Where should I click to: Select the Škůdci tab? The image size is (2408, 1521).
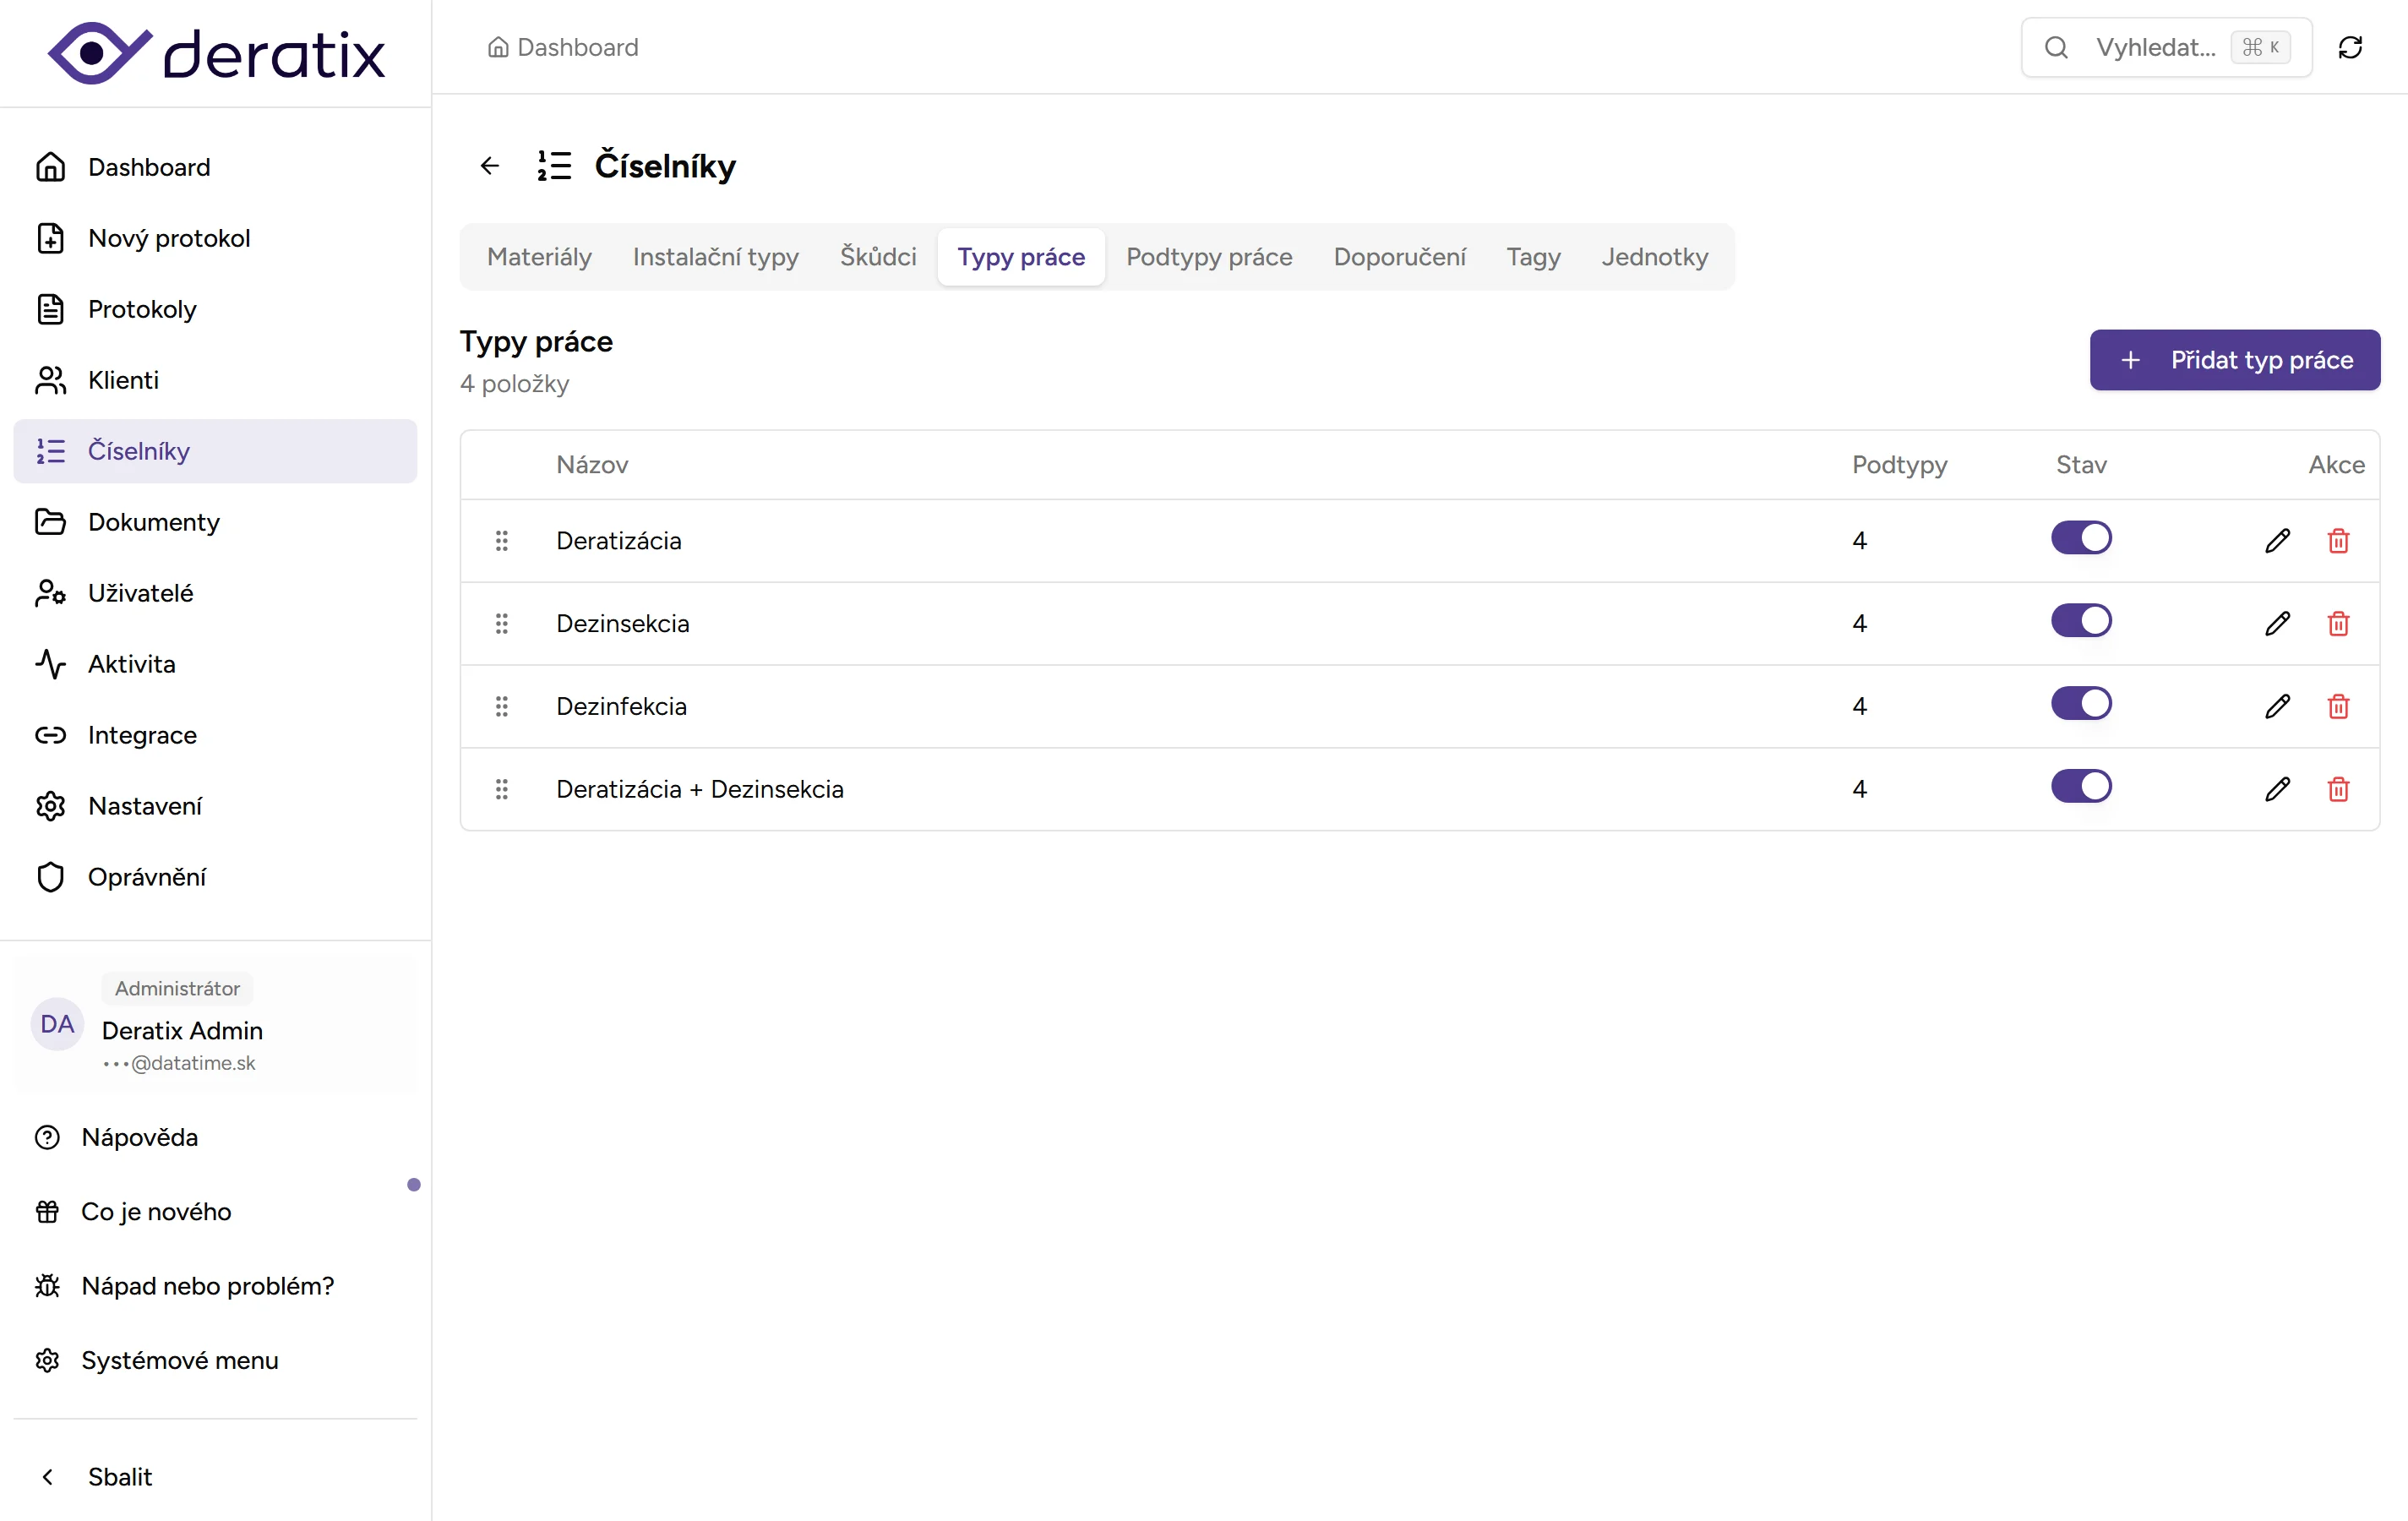point(877,257)
